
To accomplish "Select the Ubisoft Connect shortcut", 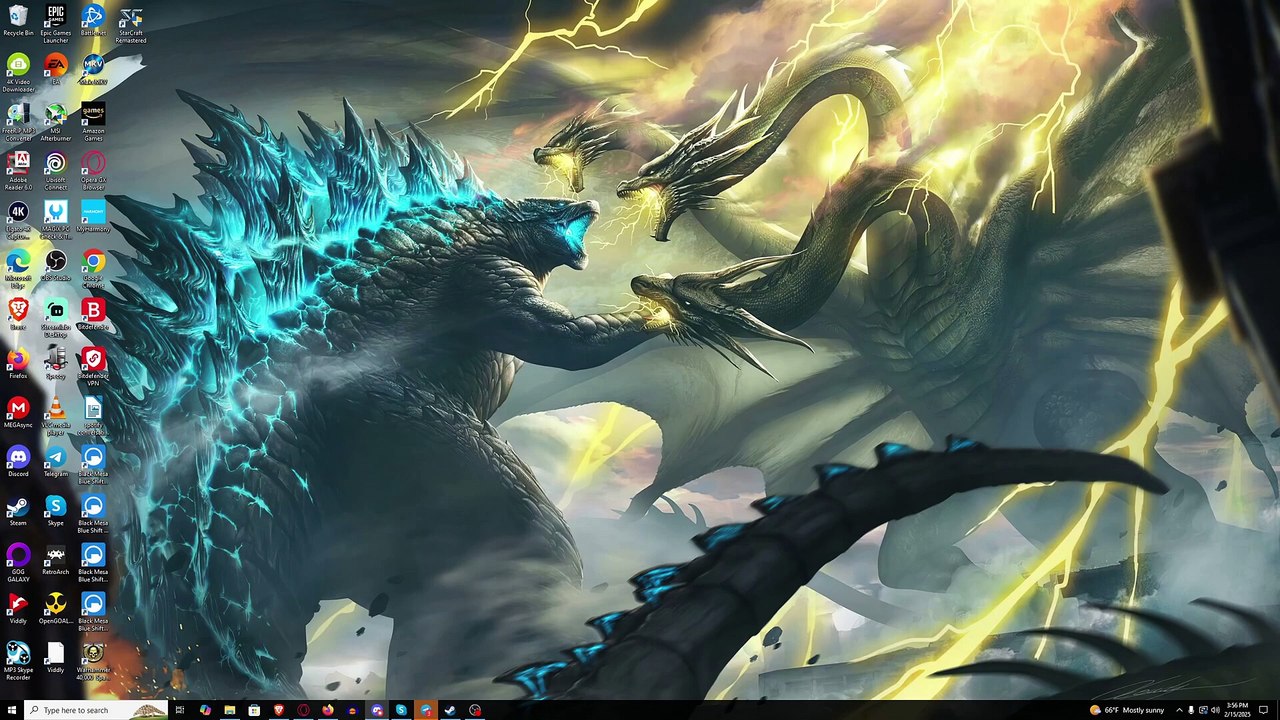I will (56, 171).
